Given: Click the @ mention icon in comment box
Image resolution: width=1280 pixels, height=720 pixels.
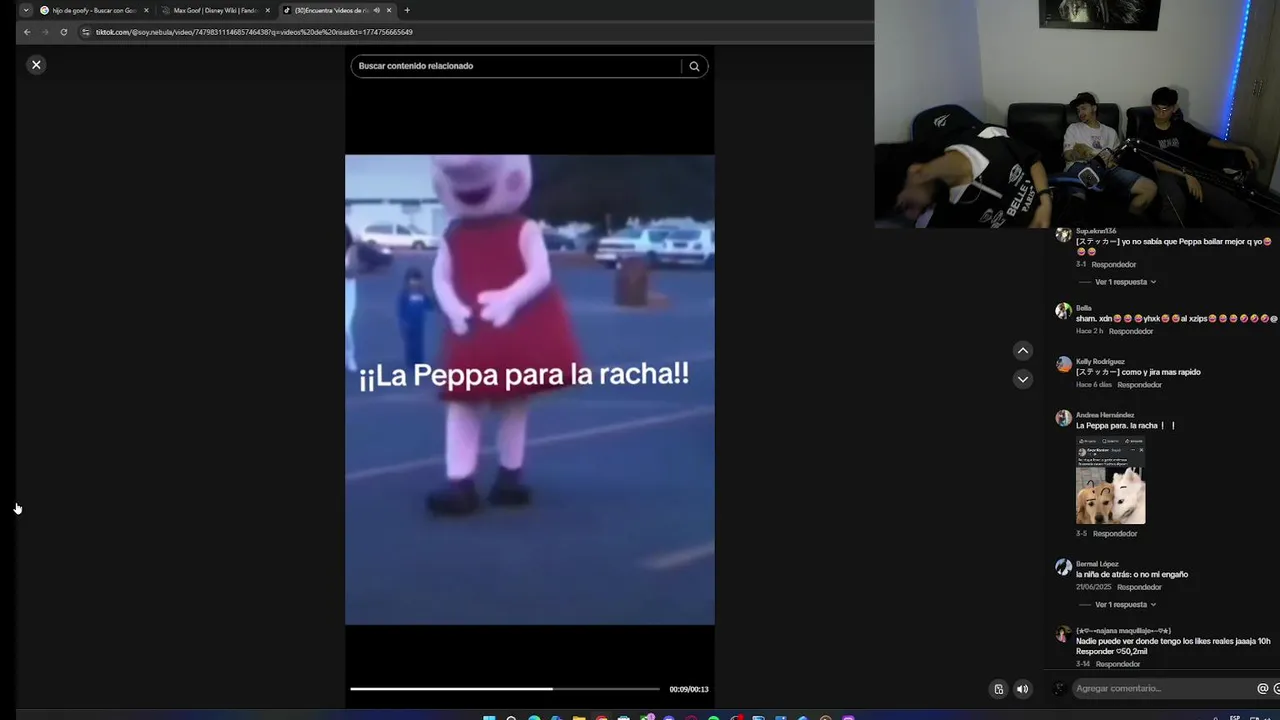Looking at the screenshot, I should coord(1262,688).
